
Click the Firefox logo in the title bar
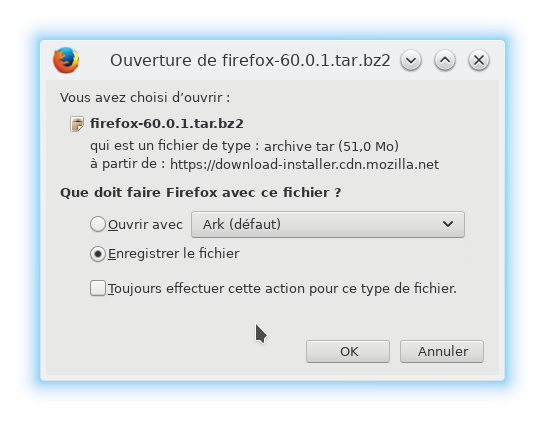(x=66, y=60)
